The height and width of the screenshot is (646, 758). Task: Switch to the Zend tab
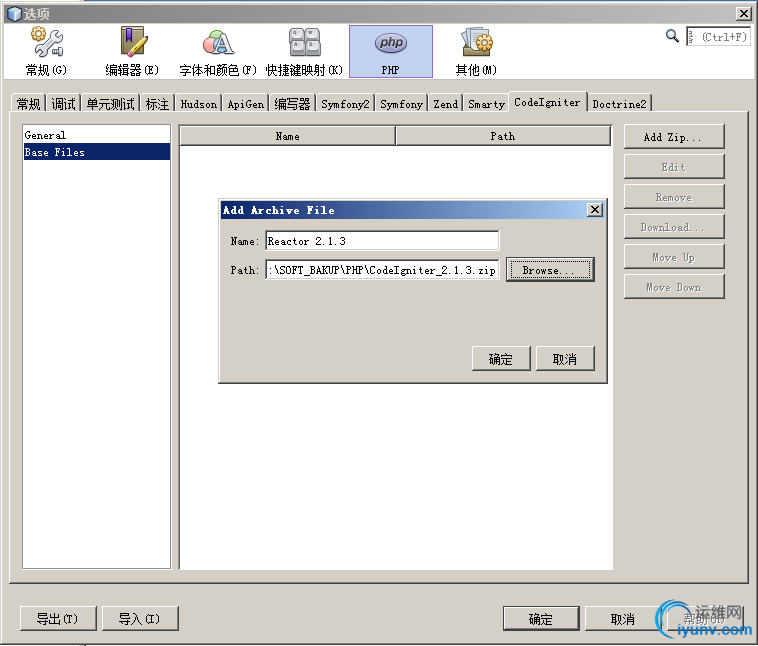pyautogui.click(x=445, y=103)
